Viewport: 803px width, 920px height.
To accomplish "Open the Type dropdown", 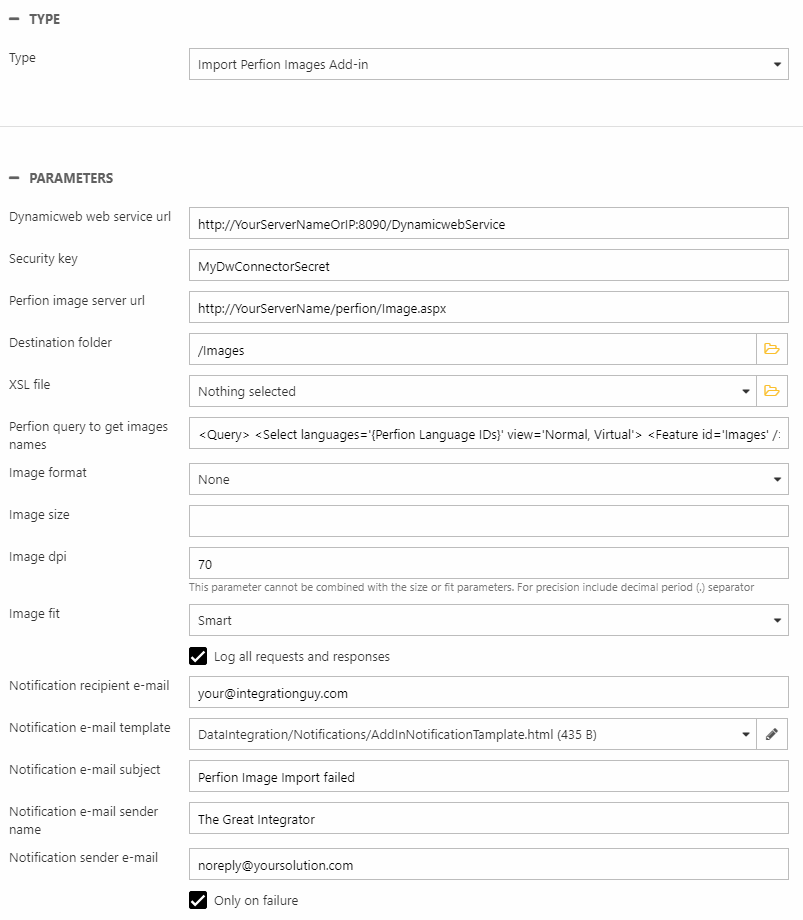I will [x=488, y=65].
